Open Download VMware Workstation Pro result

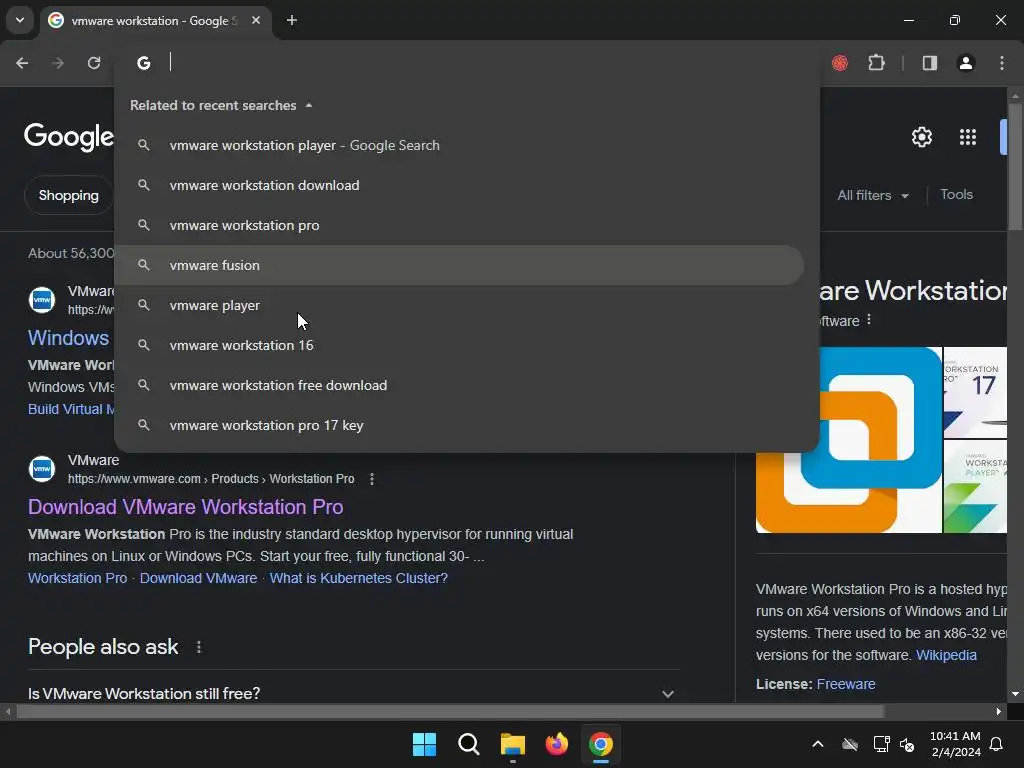click(185, 507)
